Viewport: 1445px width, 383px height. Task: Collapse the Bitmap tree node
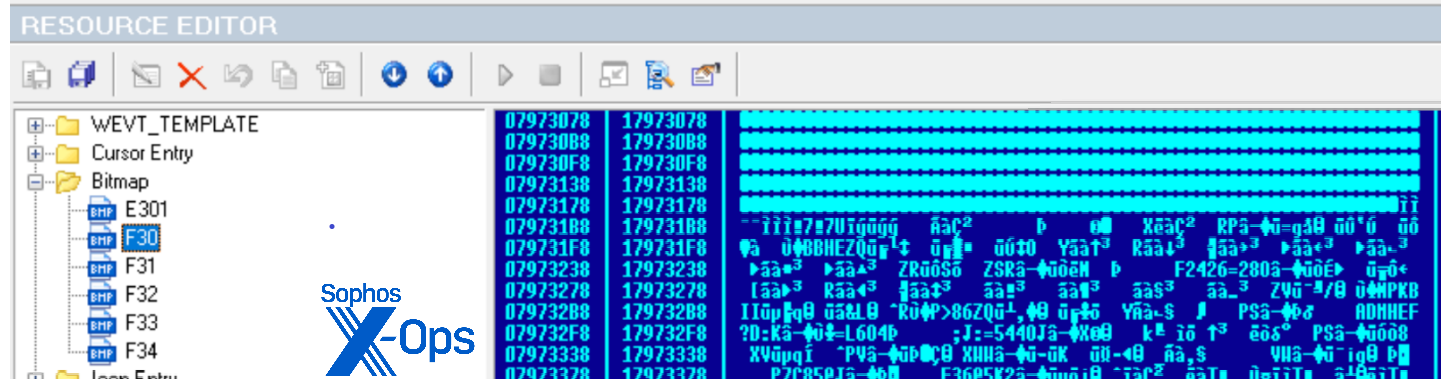tap(36, 183)
